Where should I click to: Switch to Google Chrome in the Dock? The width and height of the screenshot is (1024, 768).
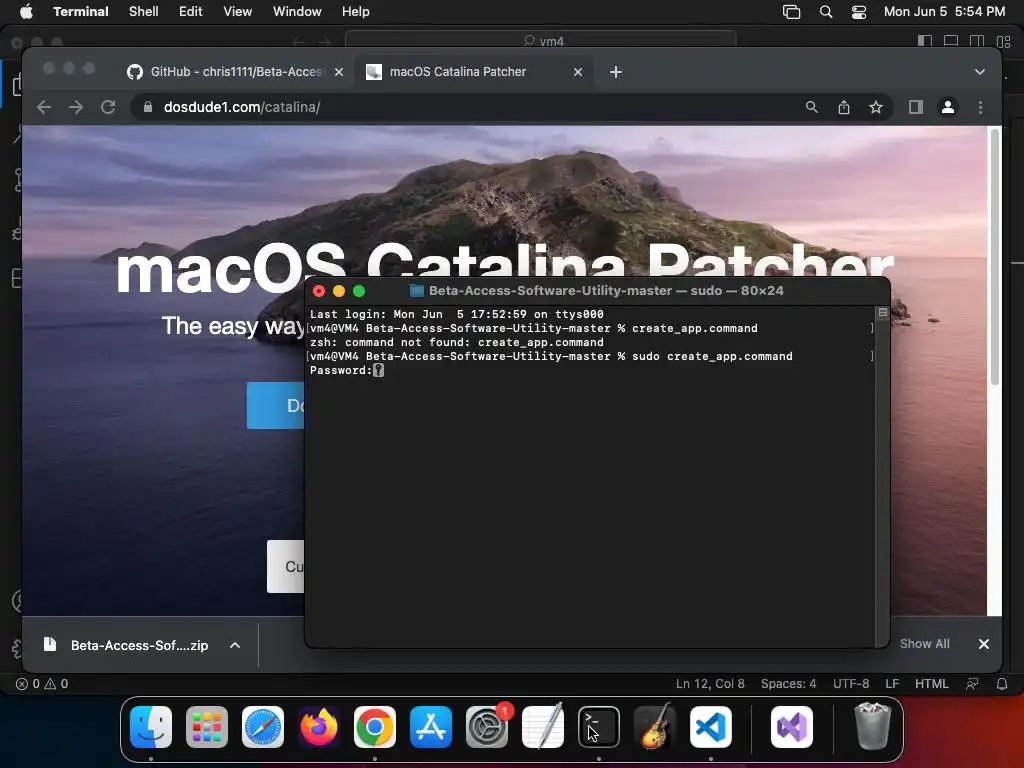coord(375,727)
